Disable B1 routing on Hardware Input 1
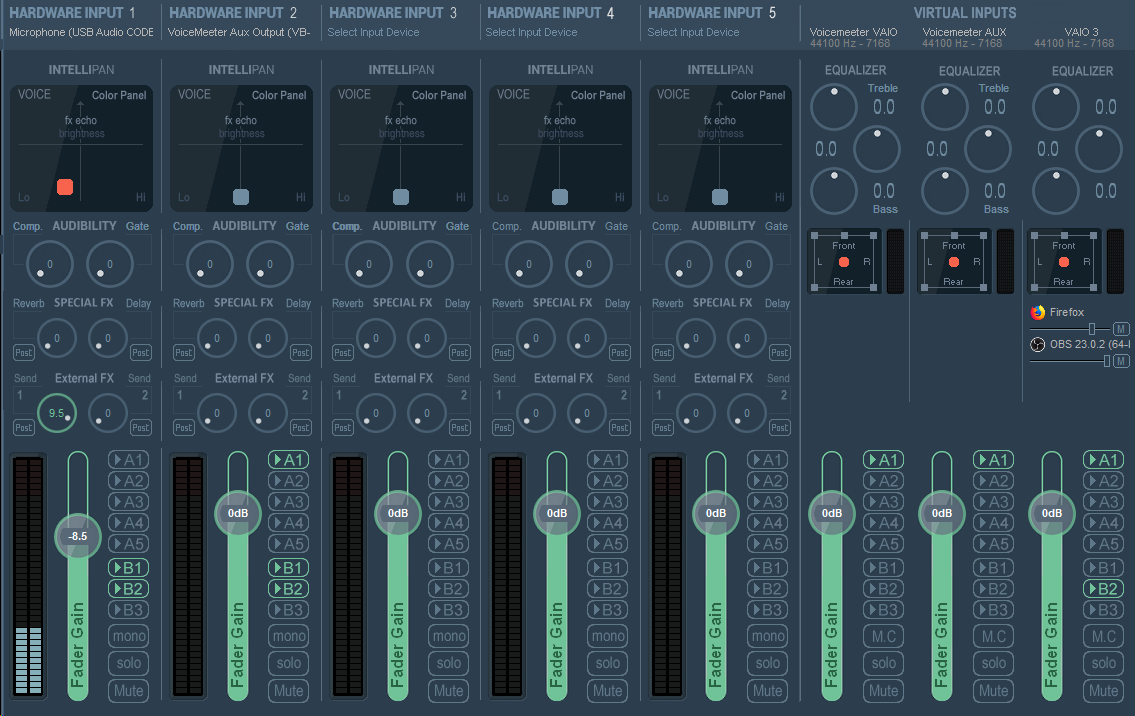The height and width of the screenshot is (716, 1135). tap(129, 568)
